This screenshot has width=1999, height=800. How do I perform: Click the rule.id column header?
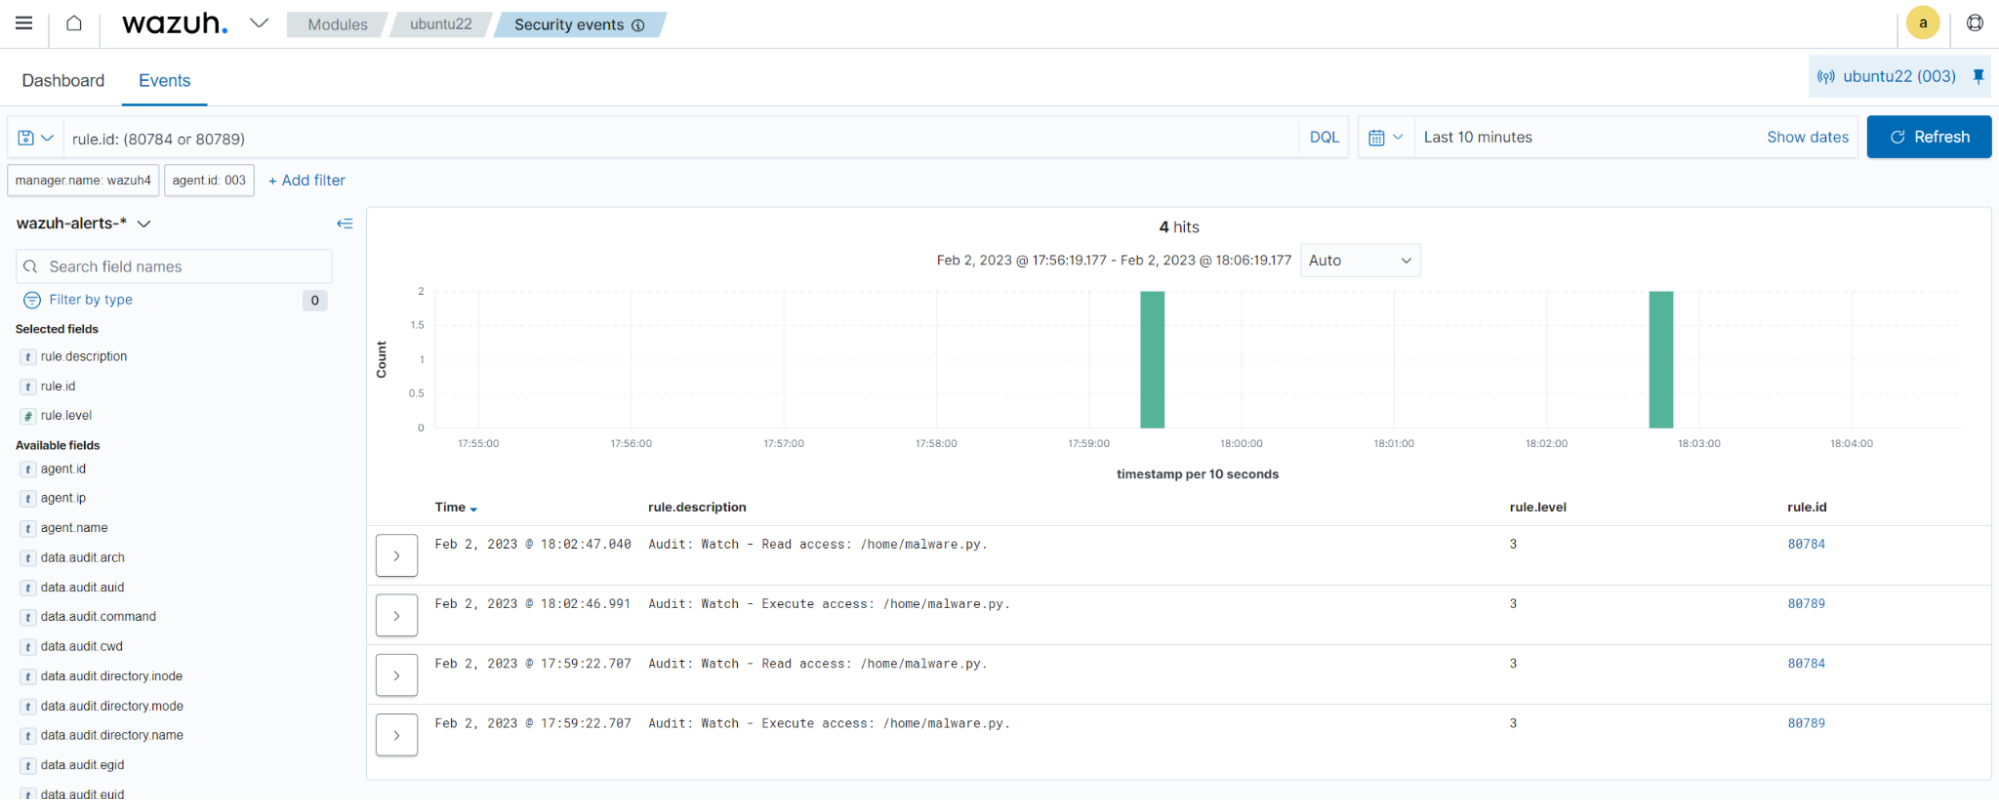(1807, 507)
